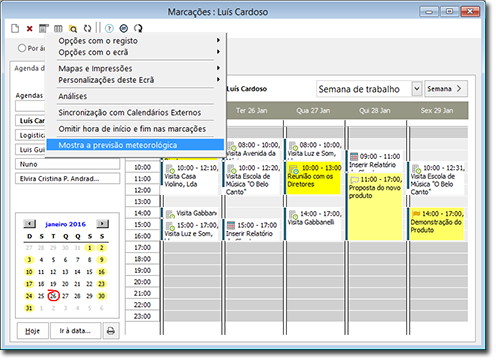Open the Semana de trabalho dropdown arrow
The width and height of the screenshot is (496, 362).
coord(417,89)
